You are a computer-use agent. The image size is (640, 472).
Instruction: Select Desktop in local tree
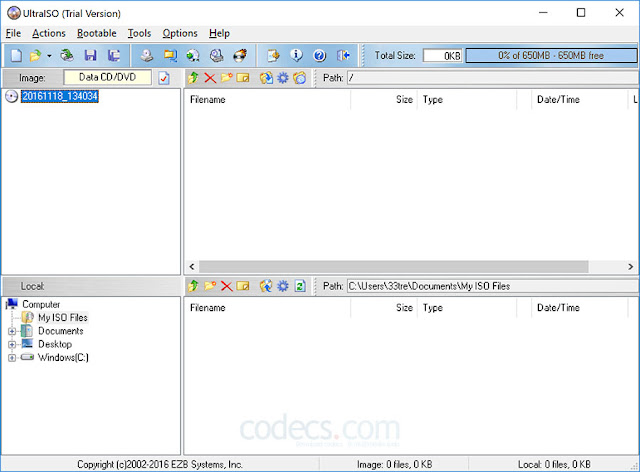pos(55,344)
